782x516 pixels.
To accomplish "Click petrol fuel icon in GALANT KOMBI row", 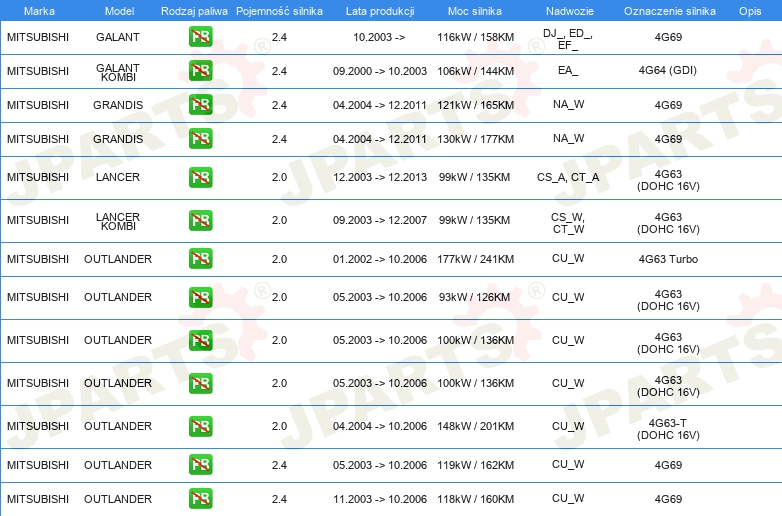I will click(200, 71).
